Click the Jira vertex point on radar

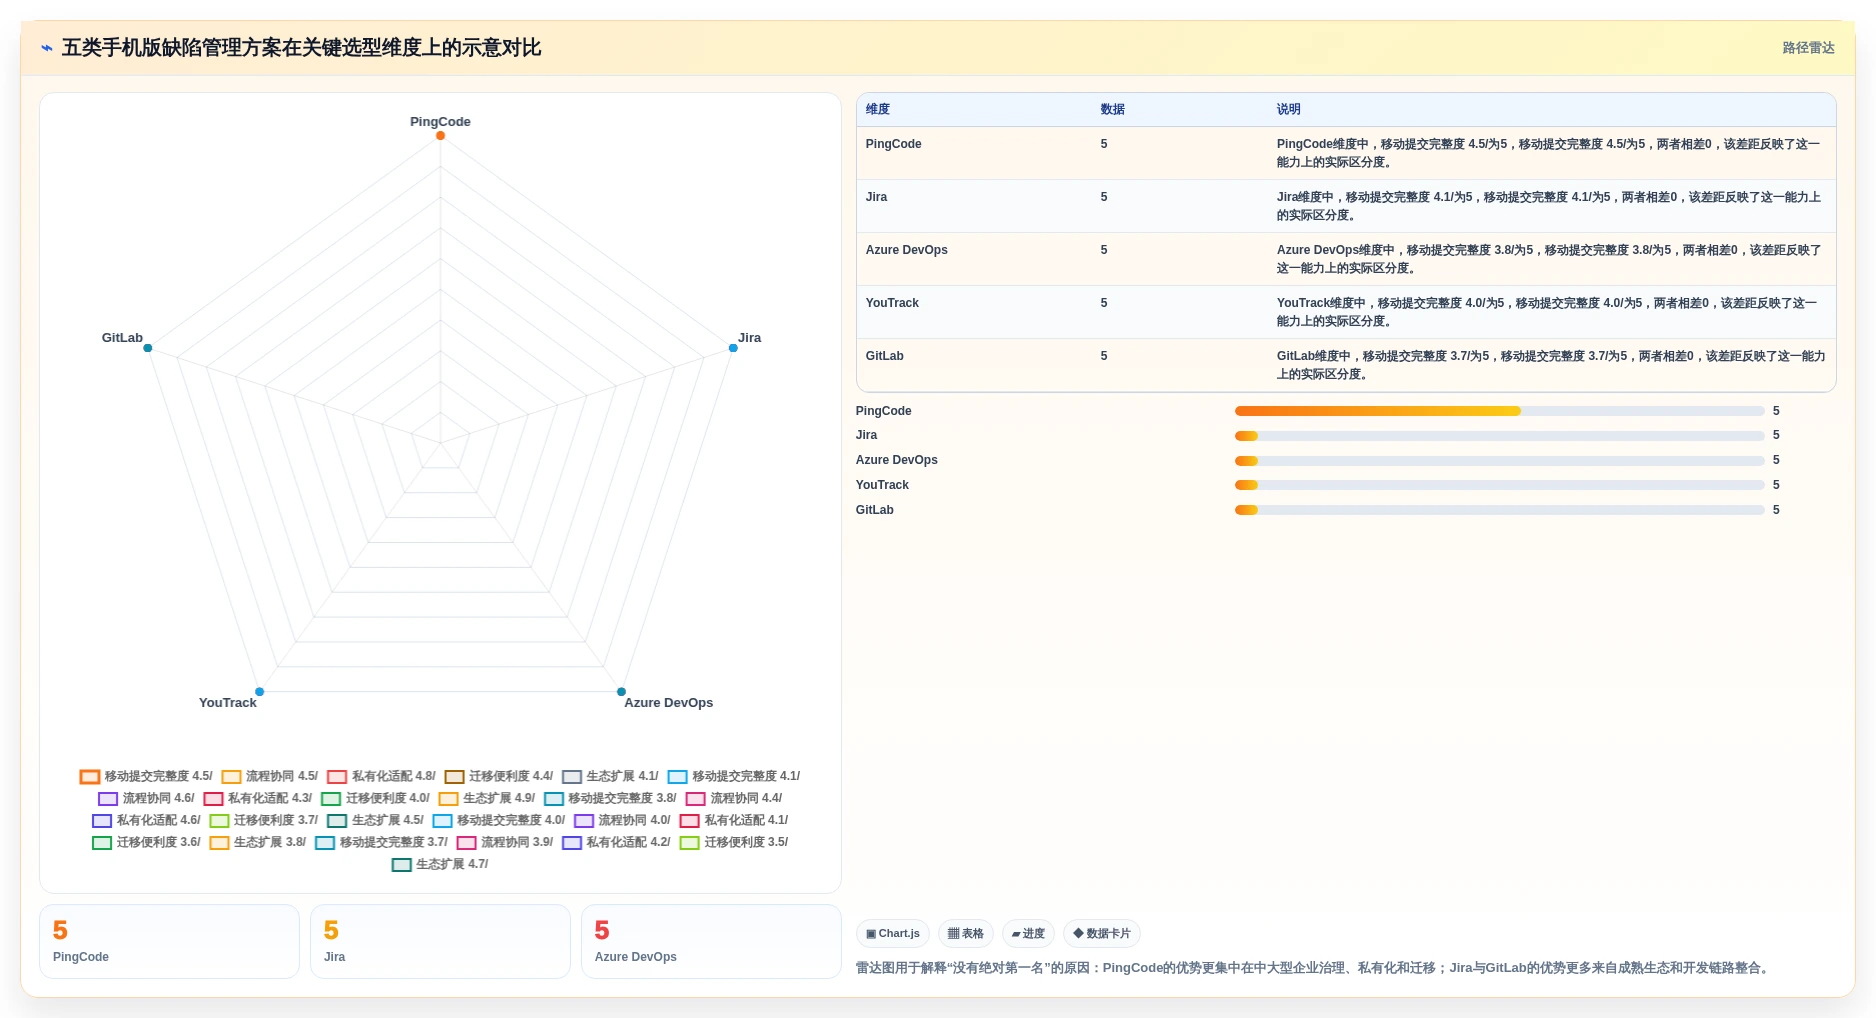(733, 348)
